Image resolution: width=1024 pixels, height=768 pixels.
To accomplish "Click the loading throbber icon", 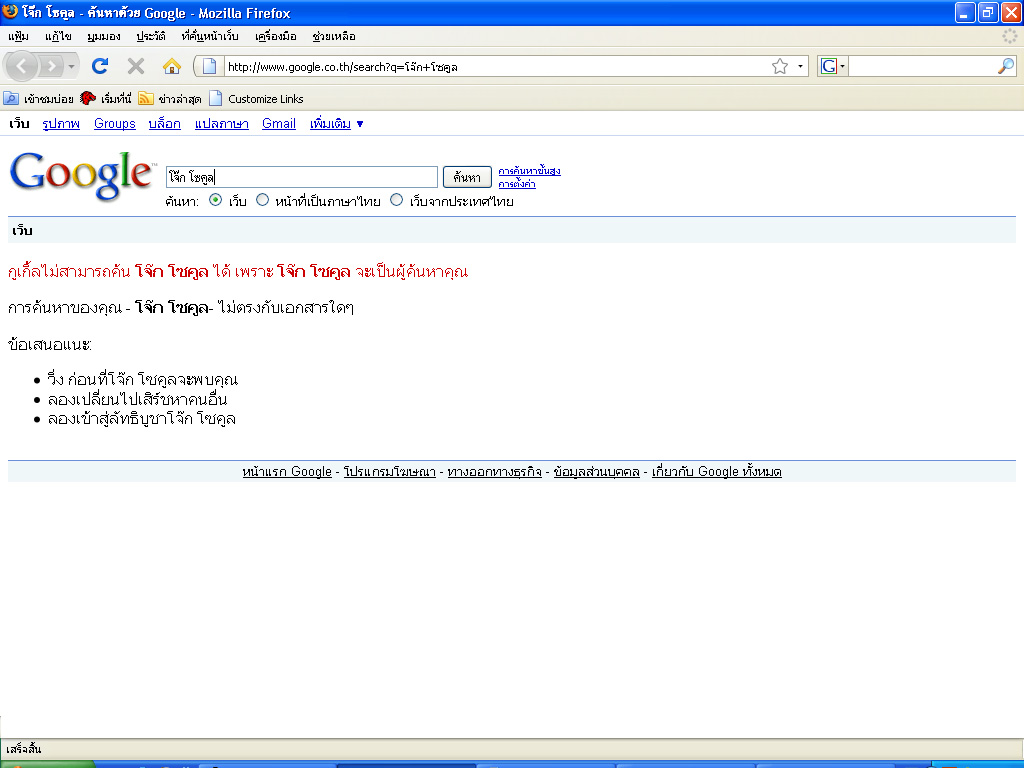I will [x=1010, y=37].
